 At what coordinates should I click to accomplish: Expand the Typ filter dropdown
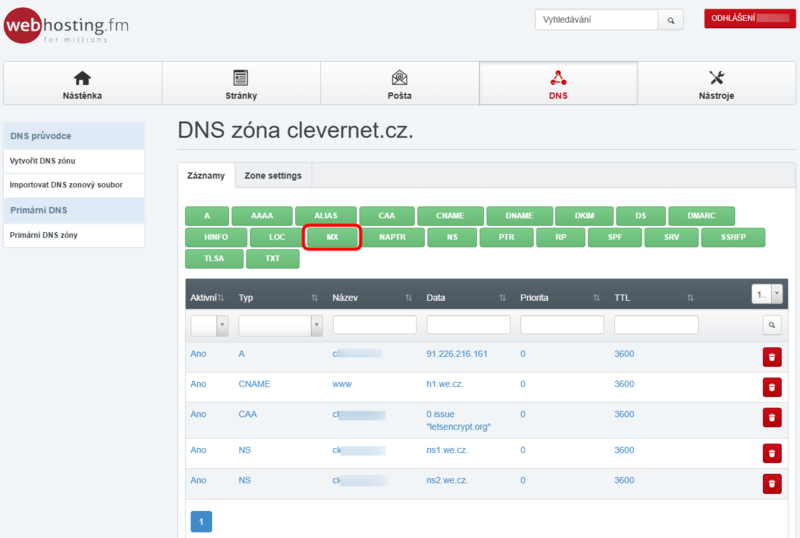click(x=280, y=325)
